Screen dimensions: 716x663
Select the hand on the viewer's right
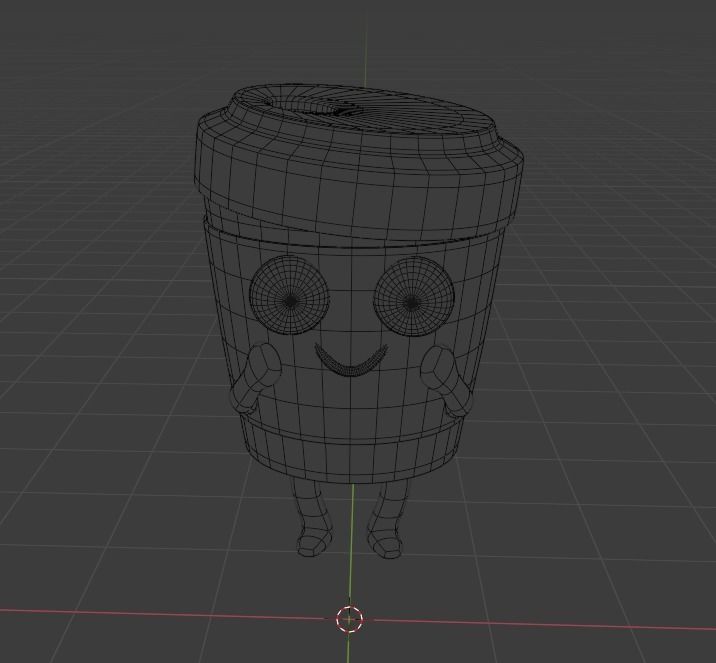pyautogui.click(x=439, y=369)
